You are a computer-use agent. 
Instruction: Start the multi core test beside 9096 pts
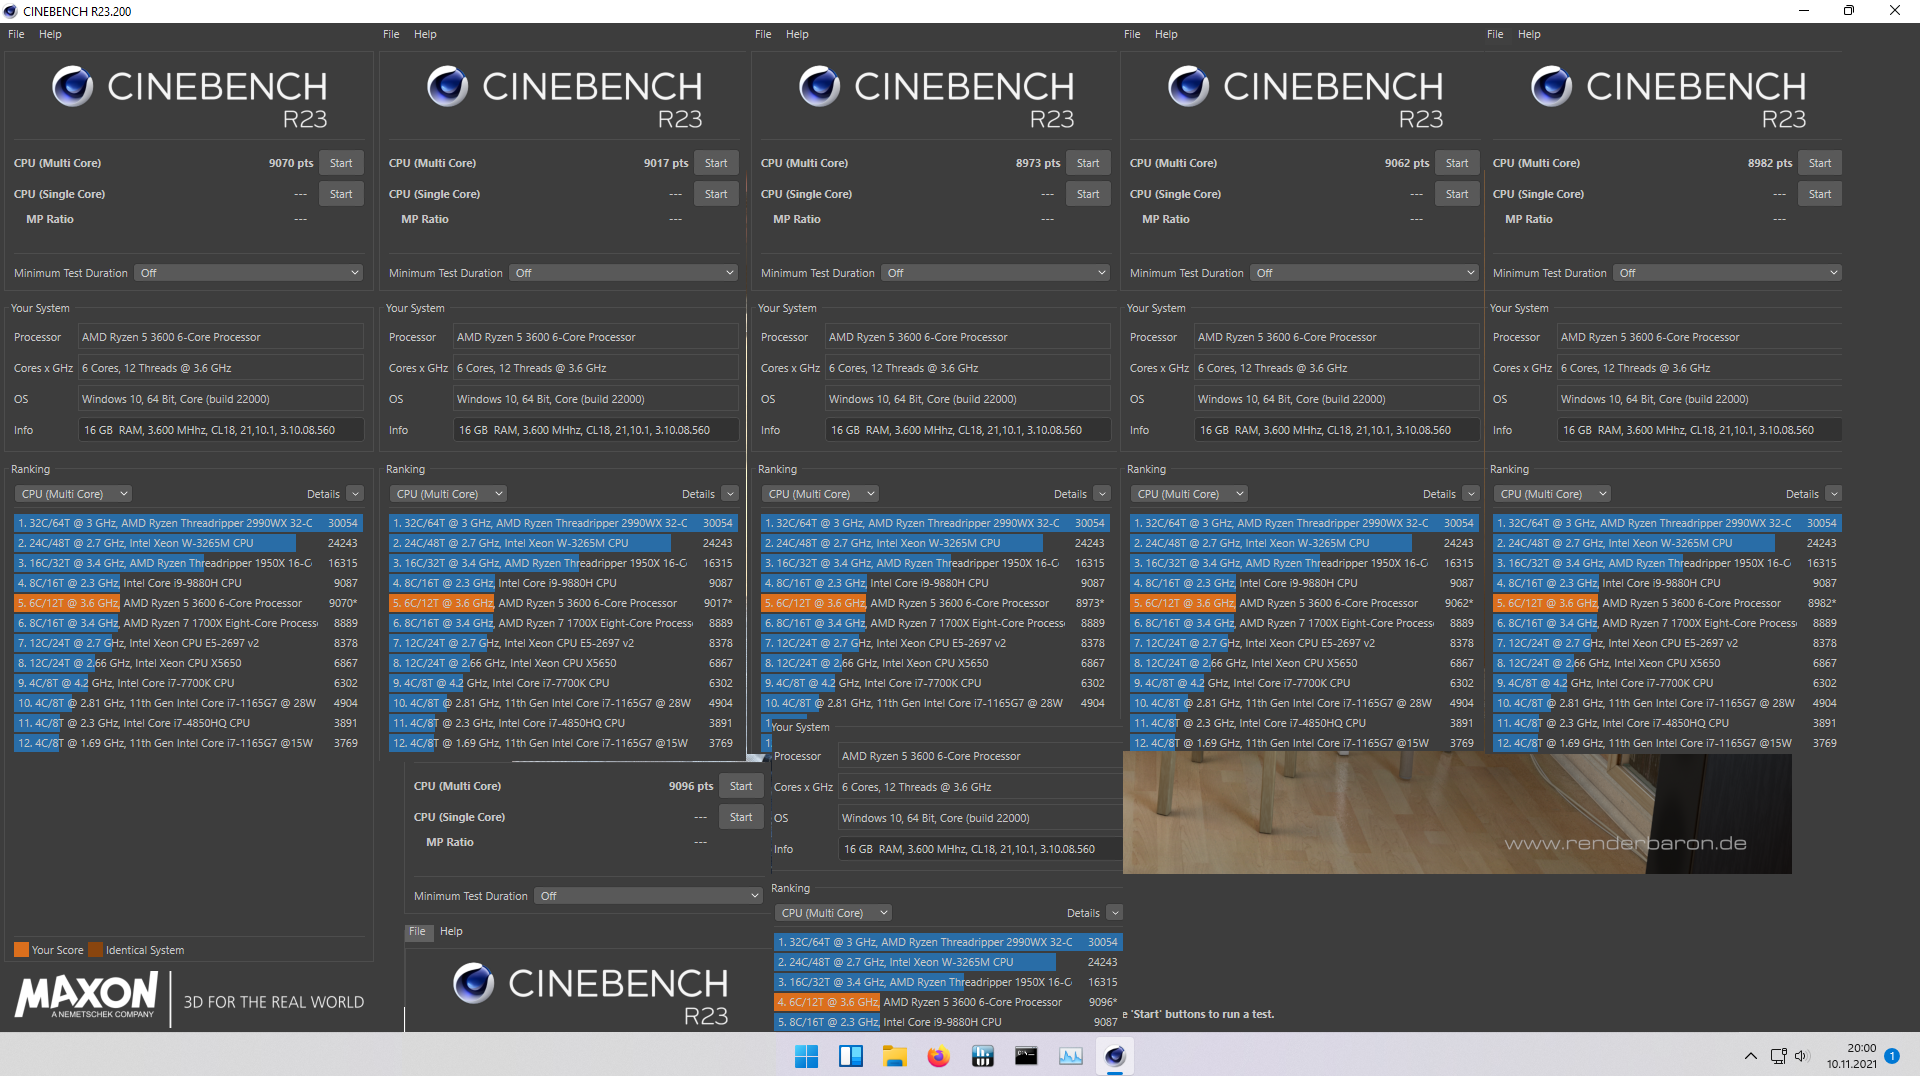pyautogui.click(x=741, y=786)
